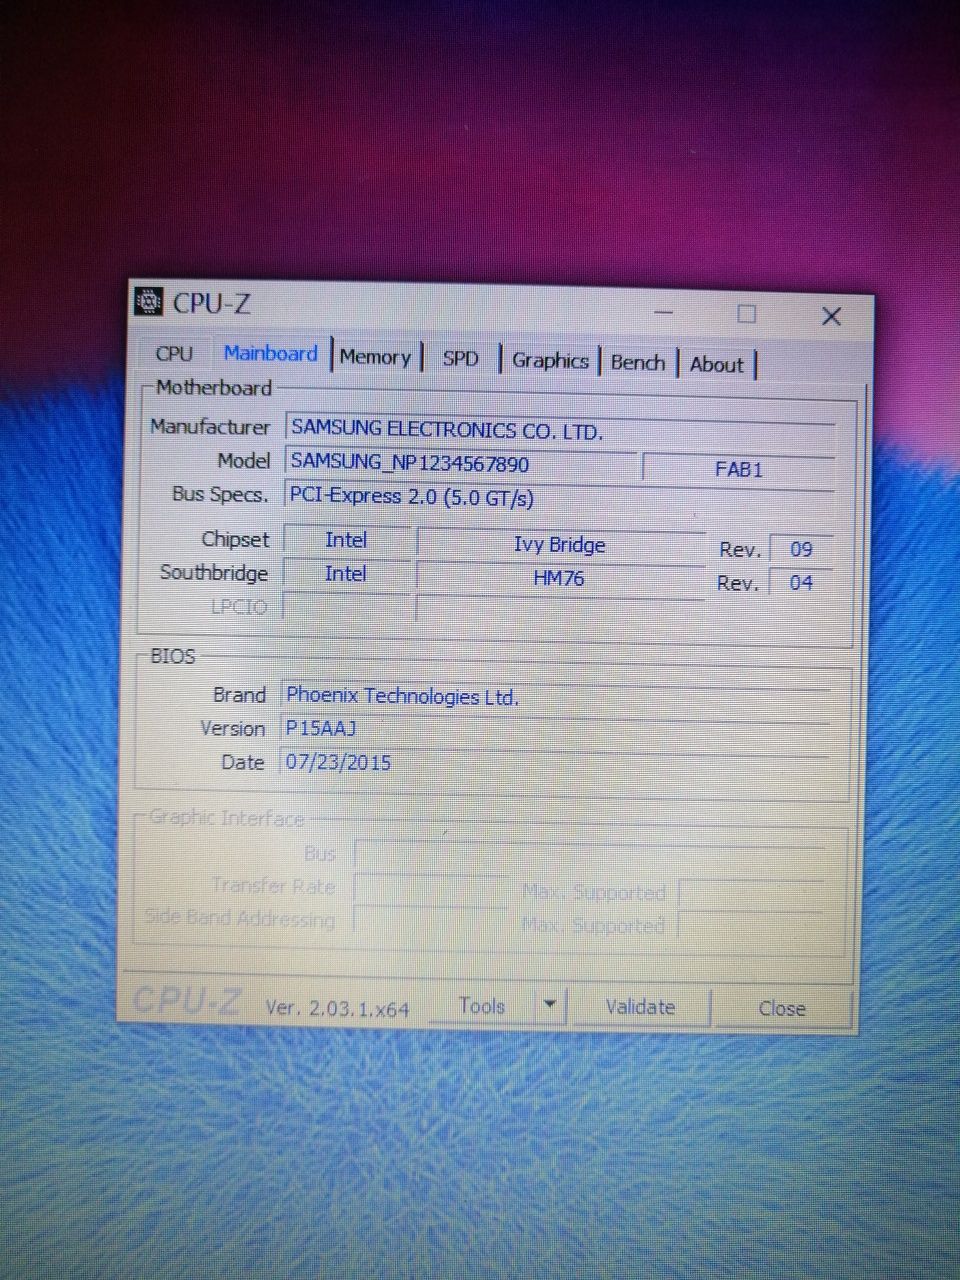
Task: Click the FAB1 revision field
Action: [739, 469]
